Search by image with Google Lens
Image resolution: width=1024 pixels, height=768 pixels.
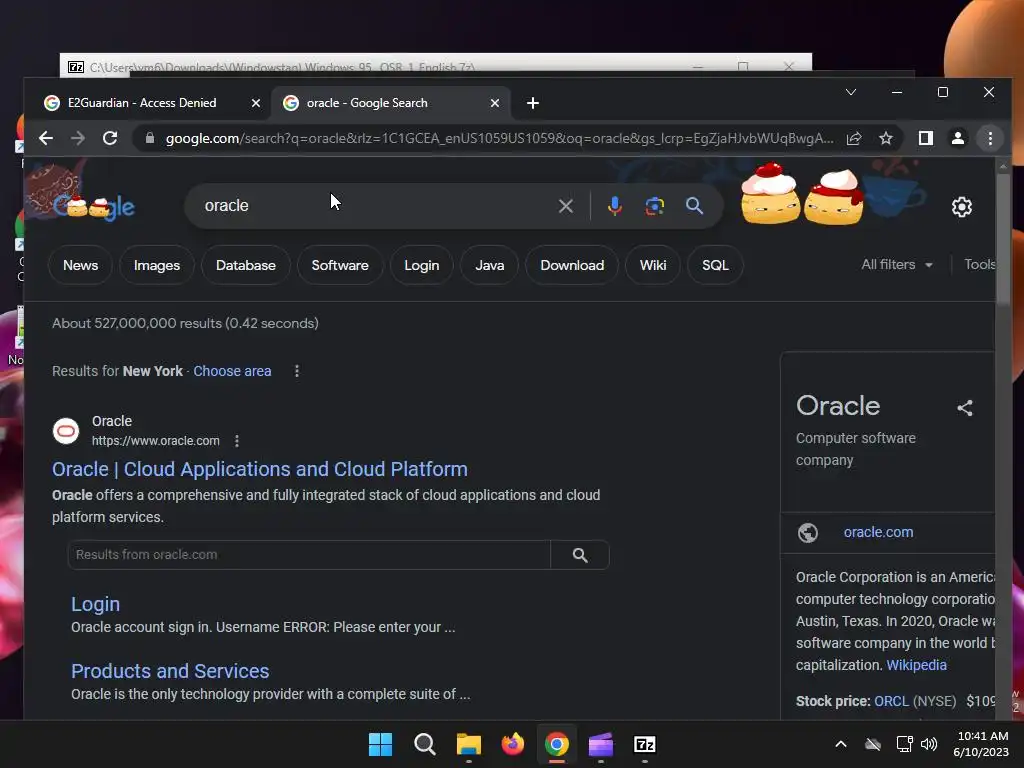tap(654, 206)
